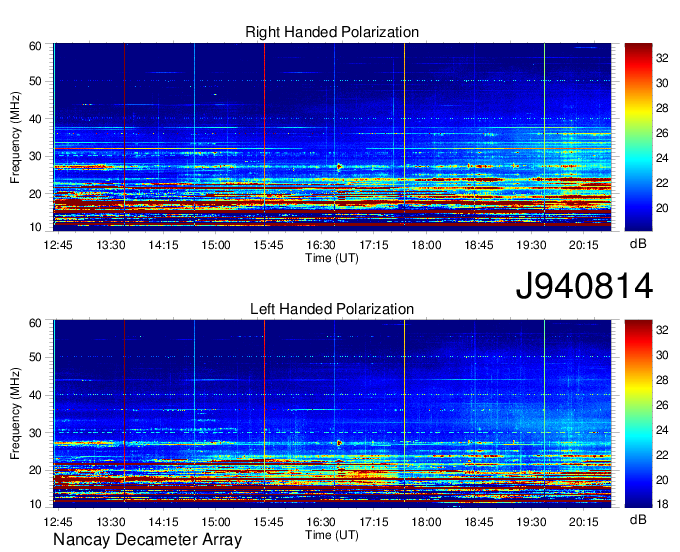Image resolution: width=680 pixels, height=552 pixels.
Task: Click the "60" frequency tick of Left Handed plot
Action: [35, 323]
